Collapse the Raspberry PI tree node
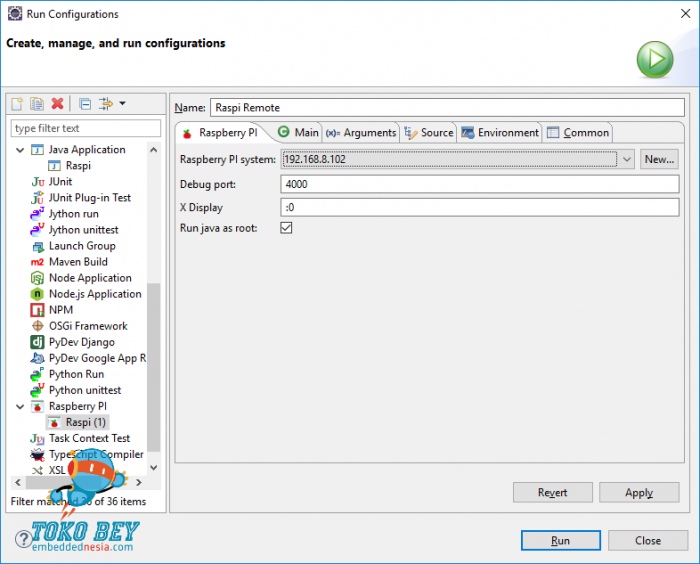 coord(20,406)
